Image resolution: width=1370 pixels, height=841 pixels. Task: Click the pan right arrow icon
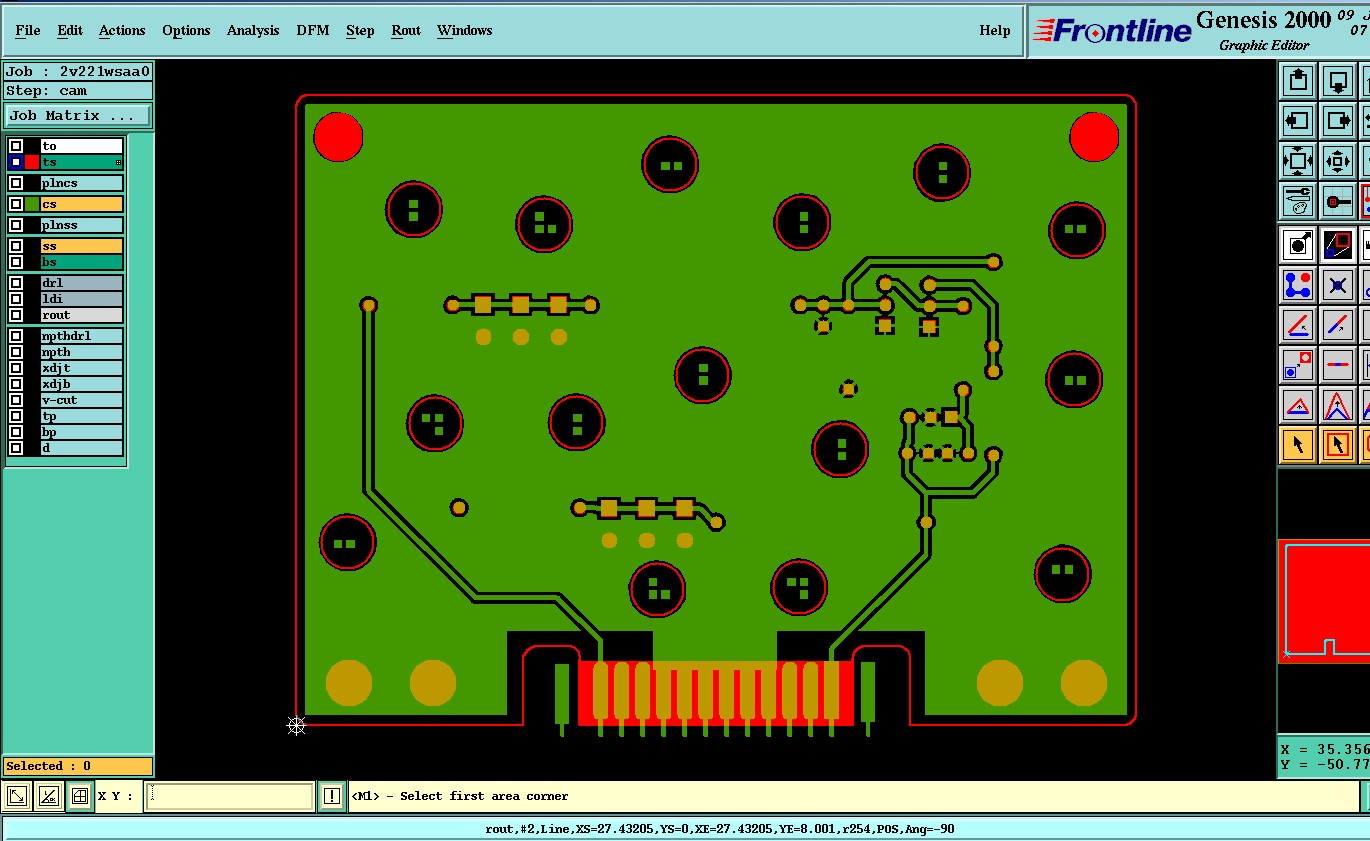point(1338,121)
